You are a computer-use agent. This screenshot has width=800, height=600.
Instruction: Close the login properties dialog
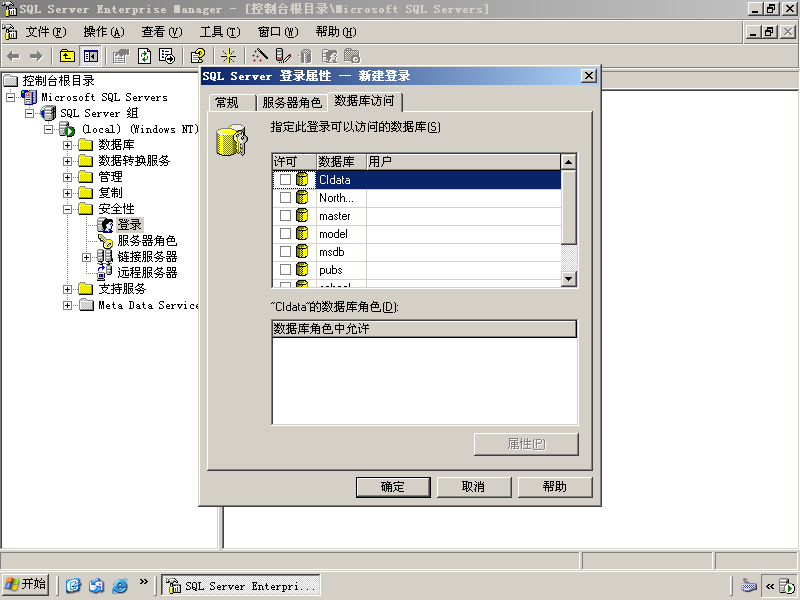588,76
